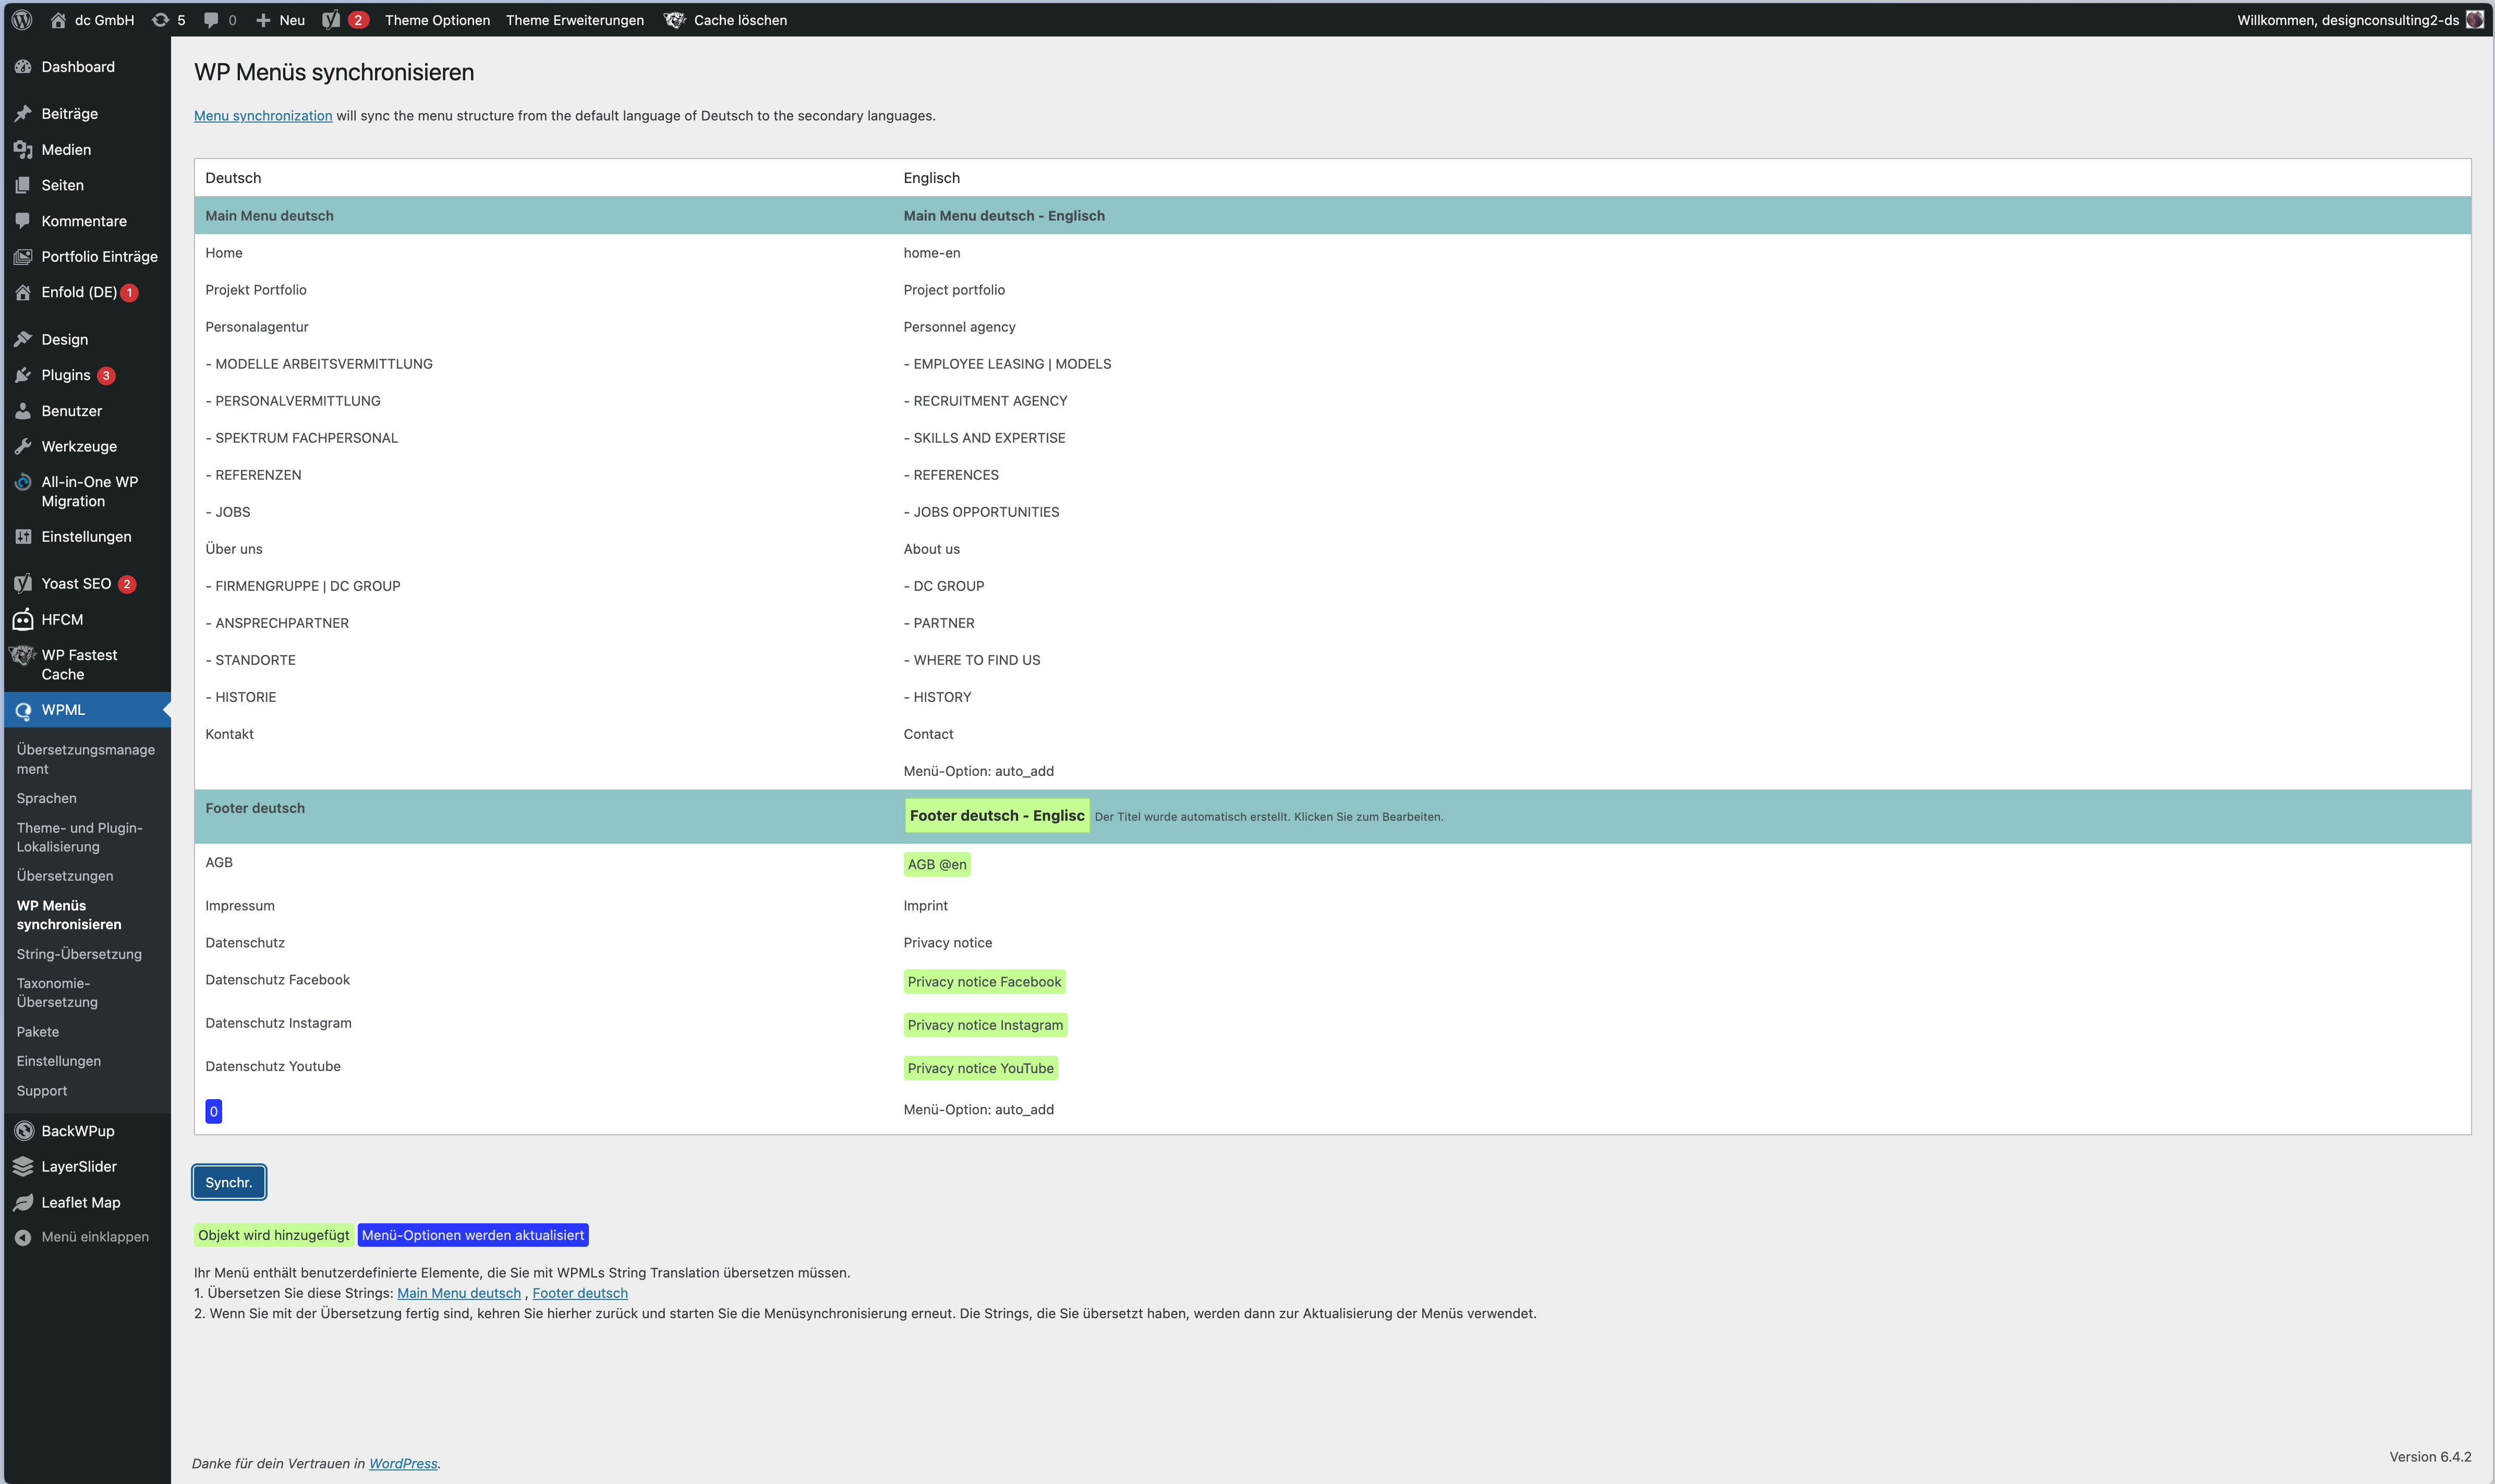Click the blue Menü-Optionen werden aktualisiert legend

[x=473, y=1235]
